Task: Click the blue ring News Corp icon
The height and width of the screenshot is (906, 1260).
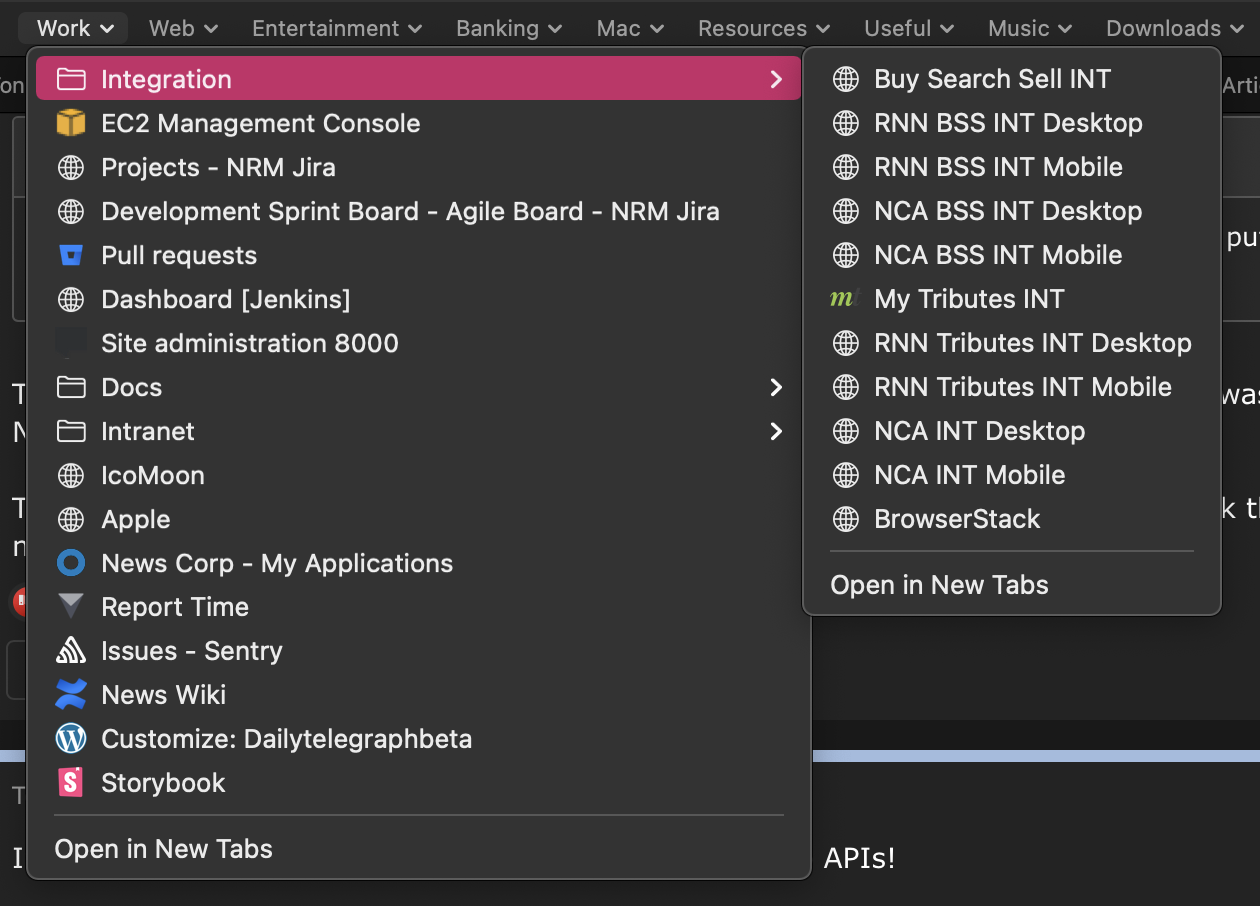Action: (71, 563)
